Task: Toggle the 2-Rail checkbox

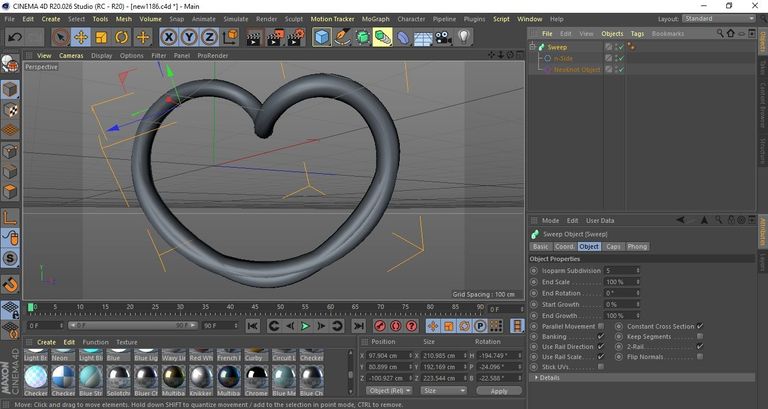Action: 700,347
